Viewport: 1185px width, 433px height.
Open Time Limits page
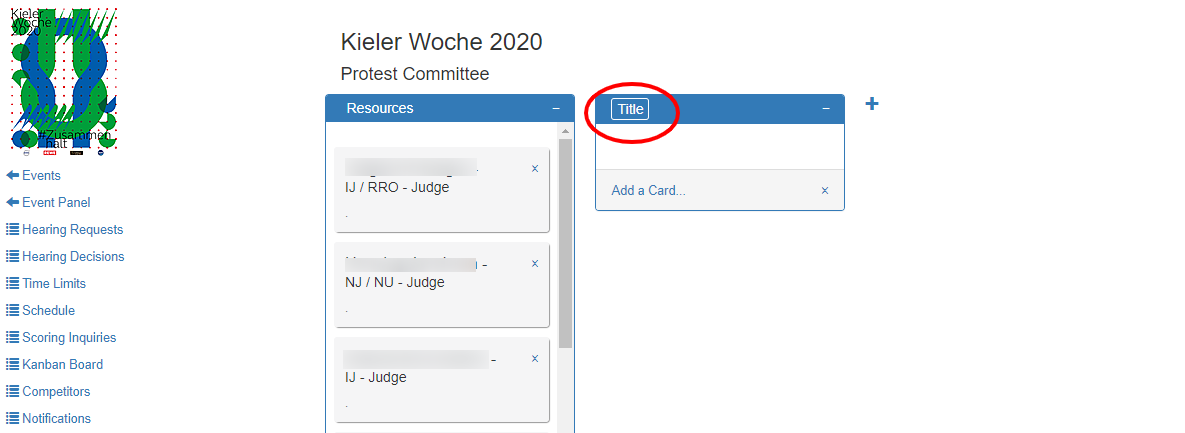click(x=46, y=283)
